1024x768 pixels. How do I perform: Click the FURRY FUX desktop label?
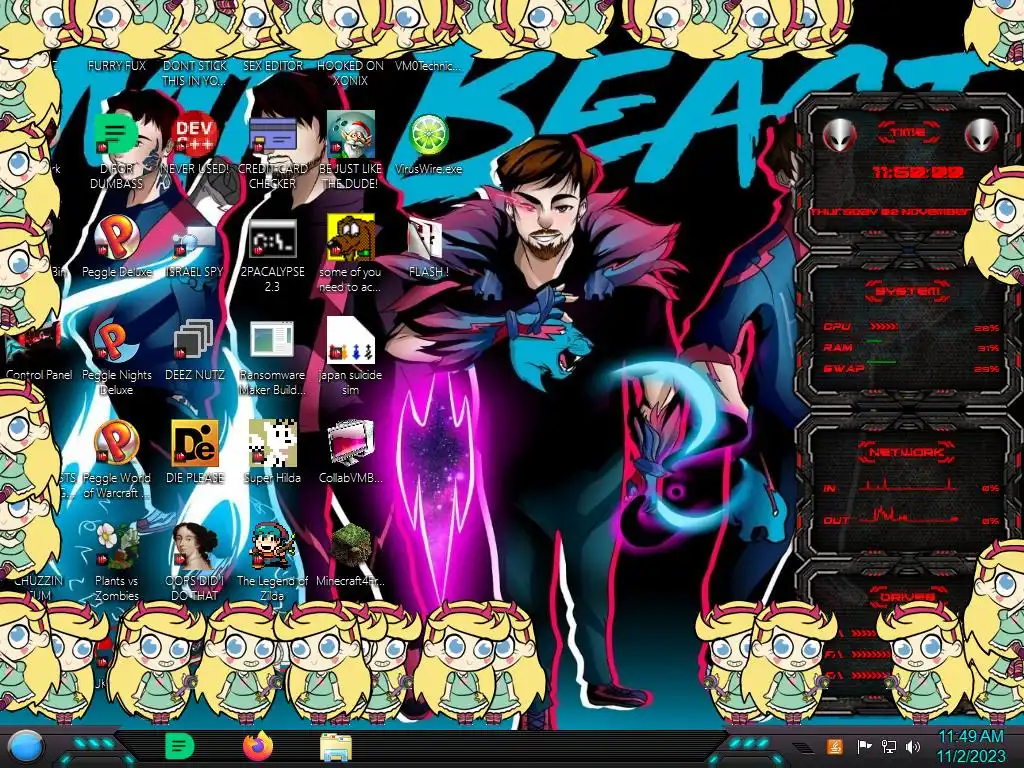[x=117, y=66]
